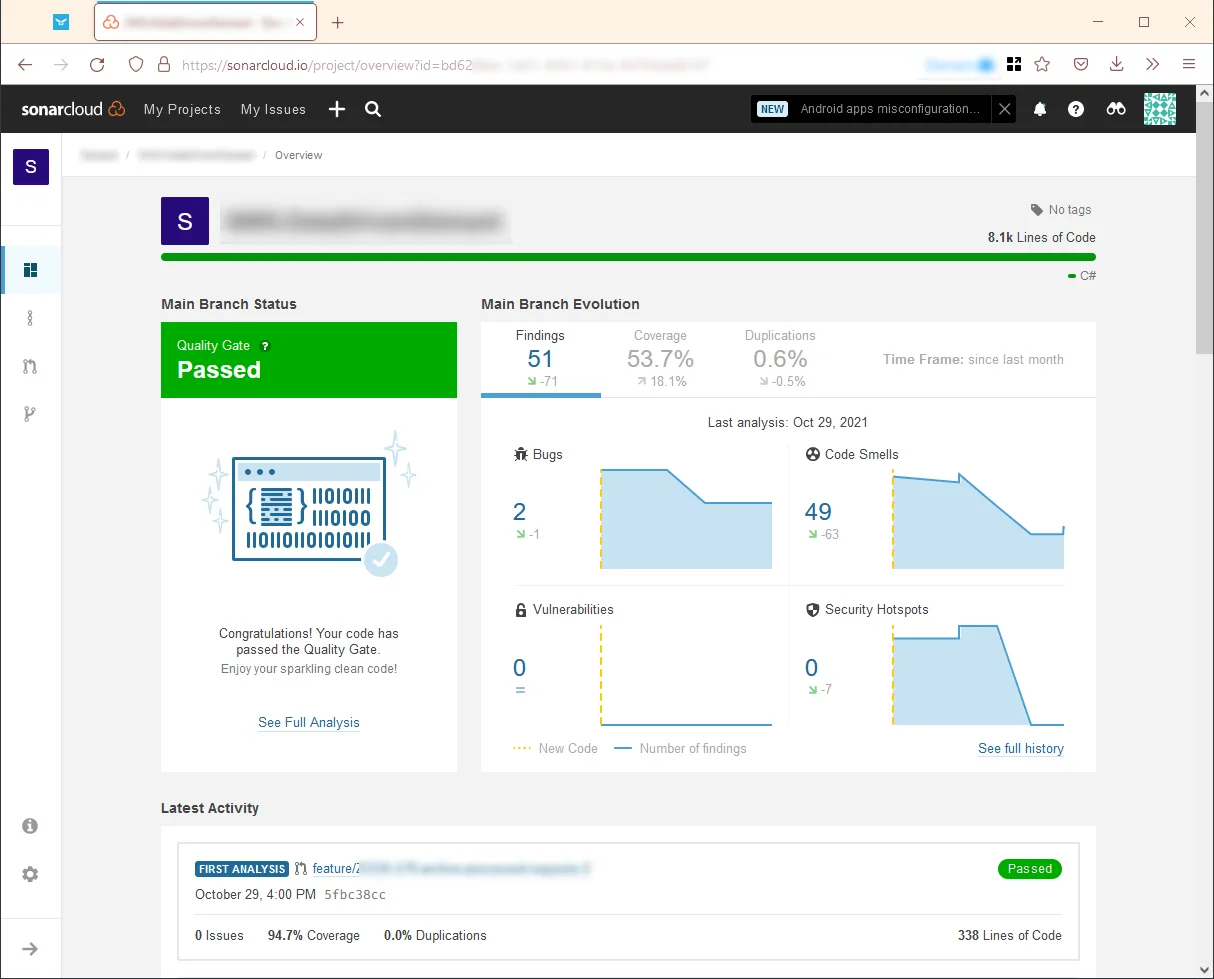Open the See full history link
The height and width of the screenshot is (979, 1214).
coord(1021,748)
